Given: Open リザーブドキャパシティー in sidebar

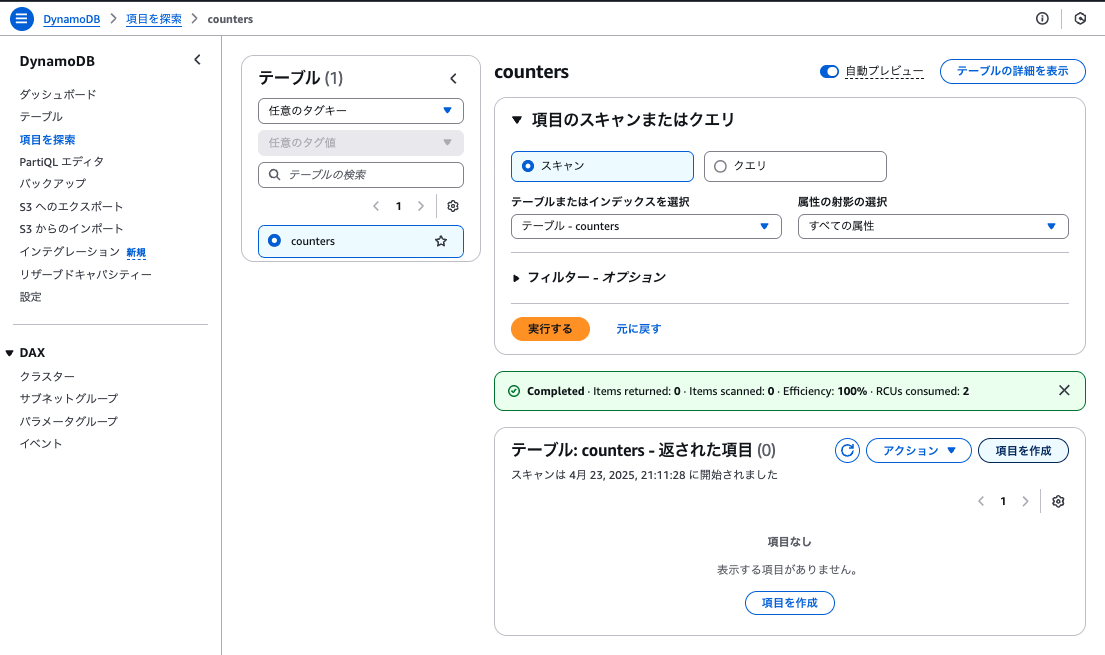Looking at the screenshot, I should (x=85, y=274).
